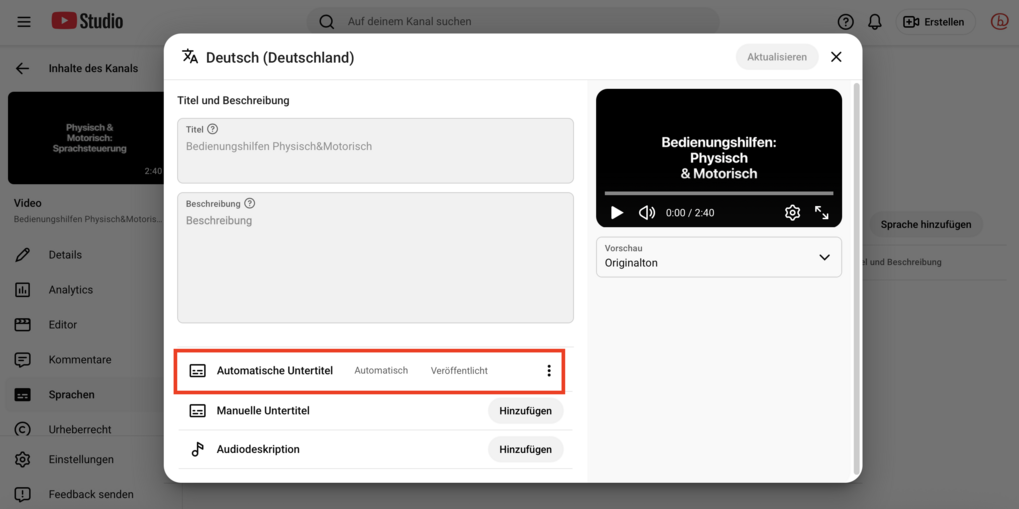
Task: Expand preview video to fullscreen
Action: [x=822, y=213]
